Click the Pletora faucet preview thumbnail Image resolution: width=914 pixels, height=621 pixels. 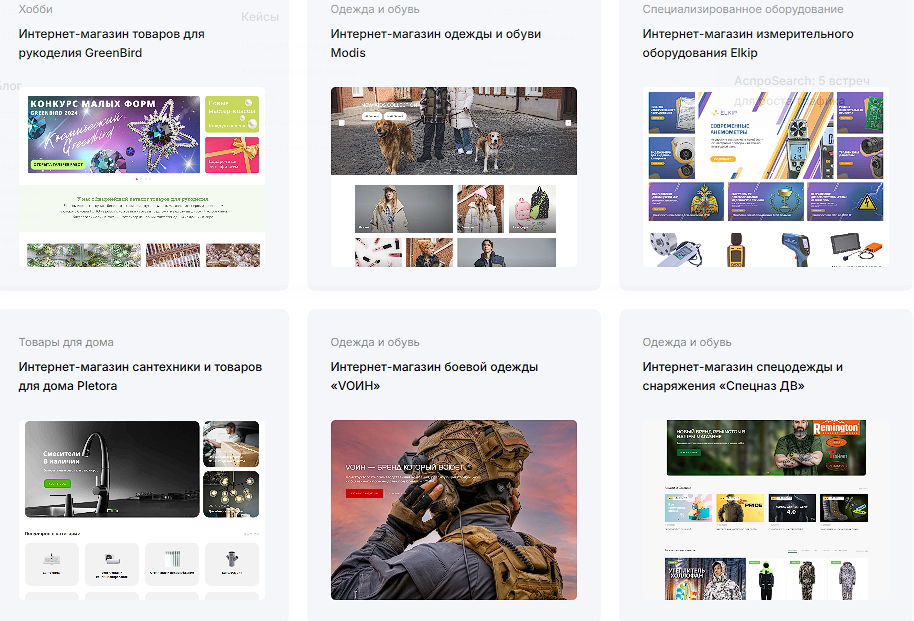(x=112, y=470)
